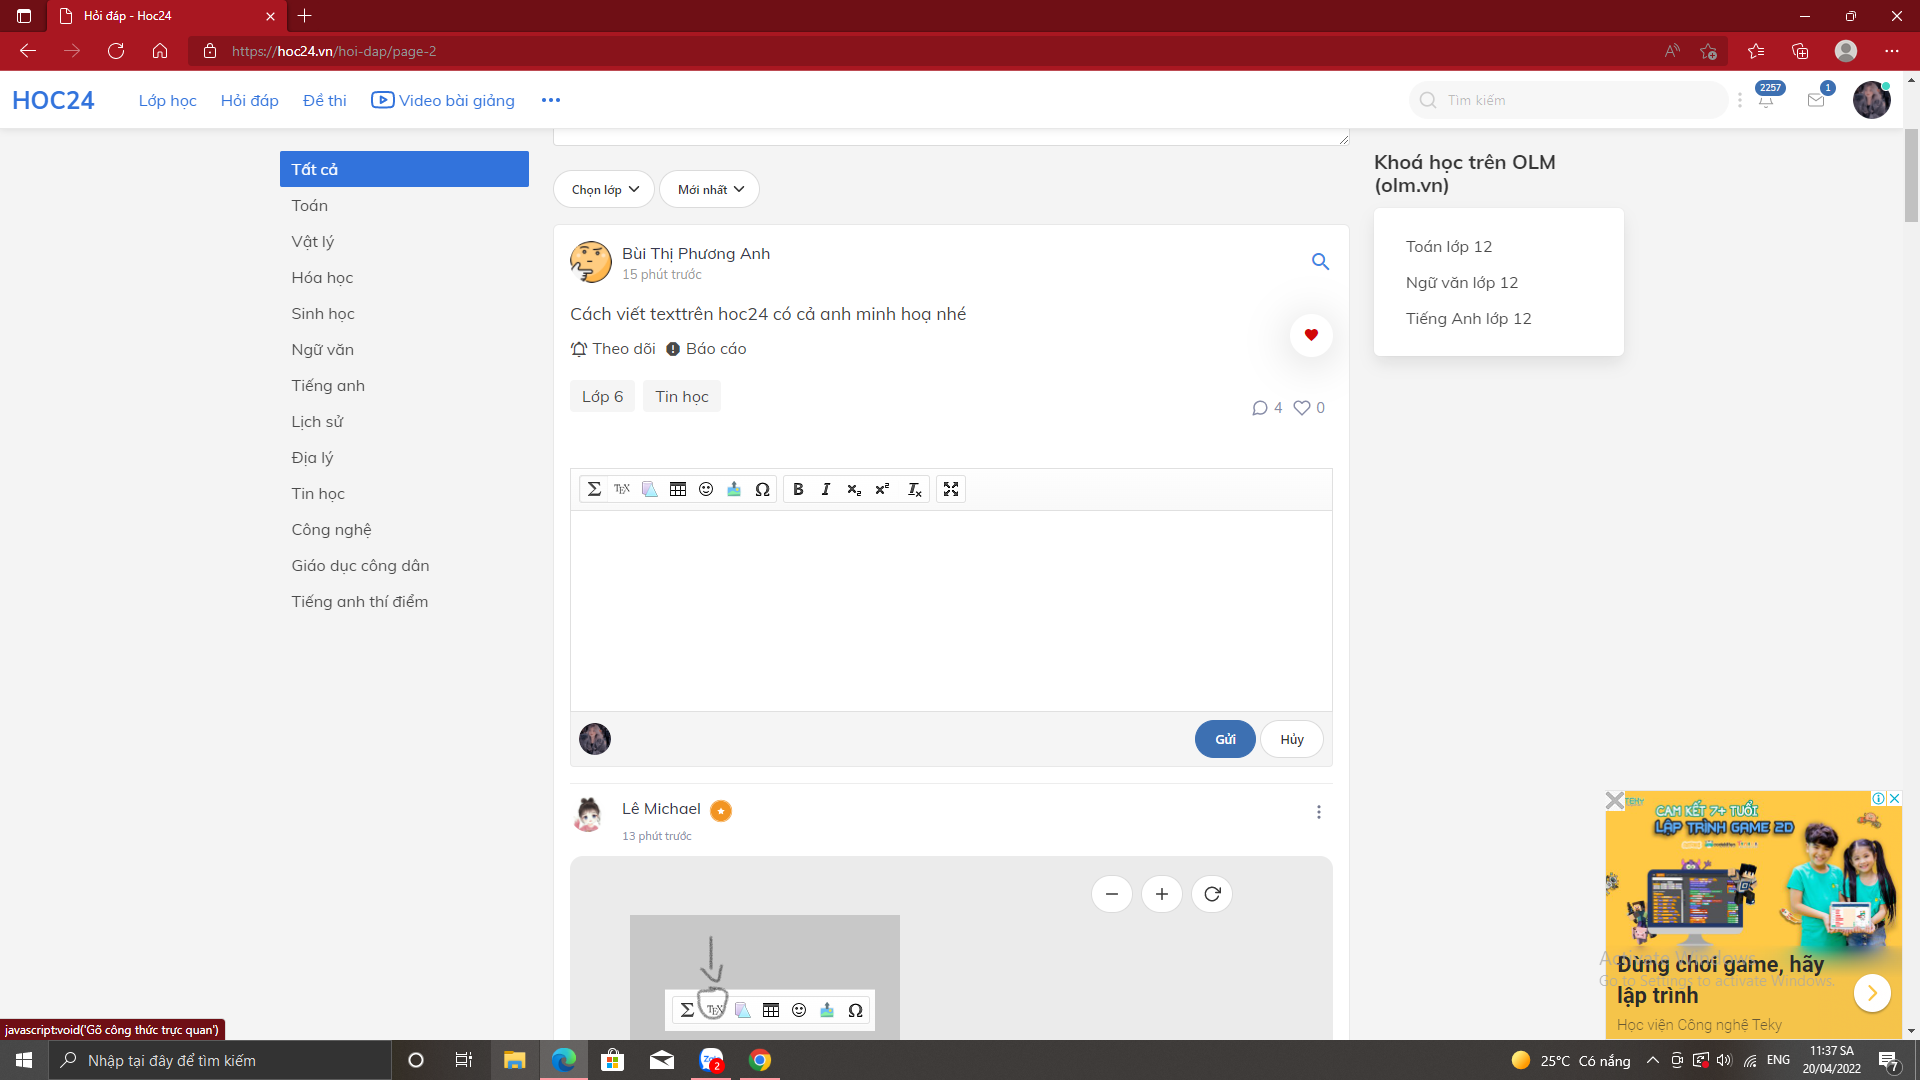Open Toán lớp 12 course link
This screenshot has width=1920, height=1080.
pyautogui.click(x=1448, y=246)
